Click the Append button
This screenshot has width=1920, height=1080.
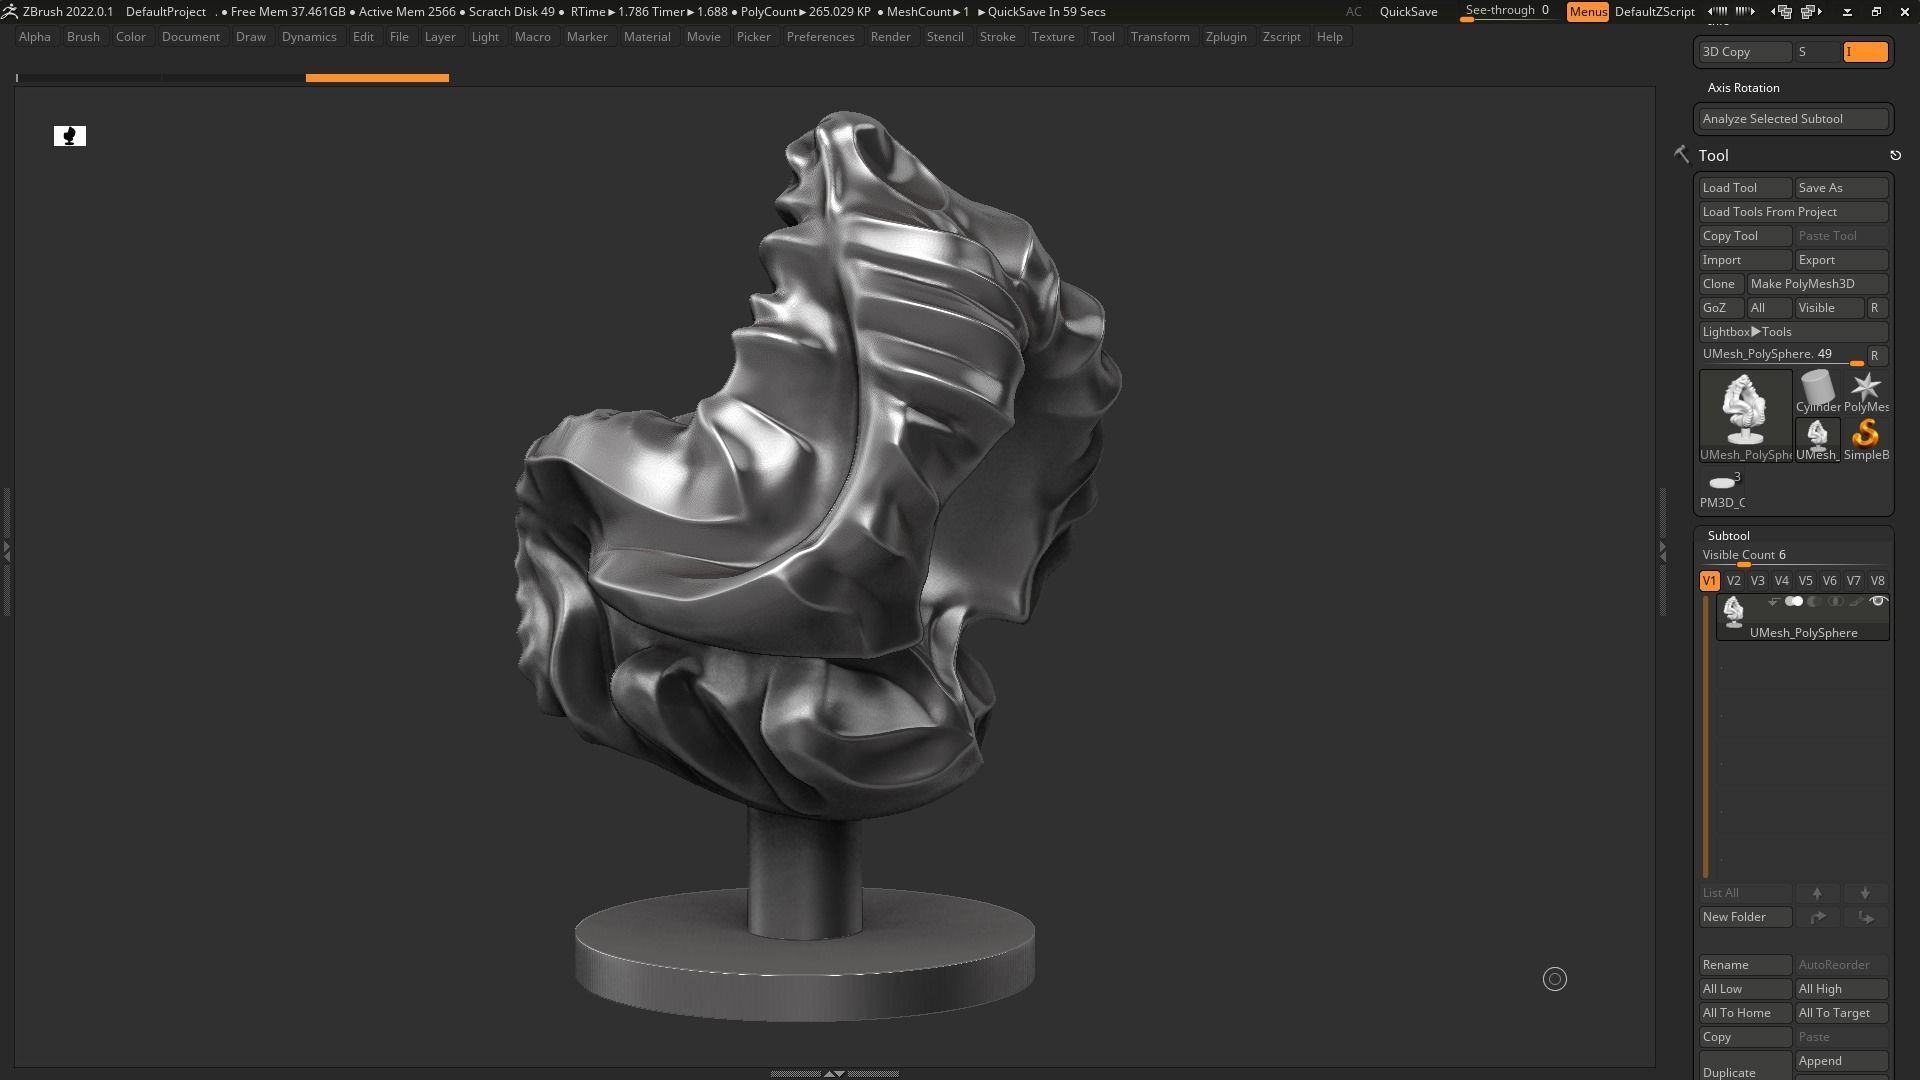[1841, 1061]
